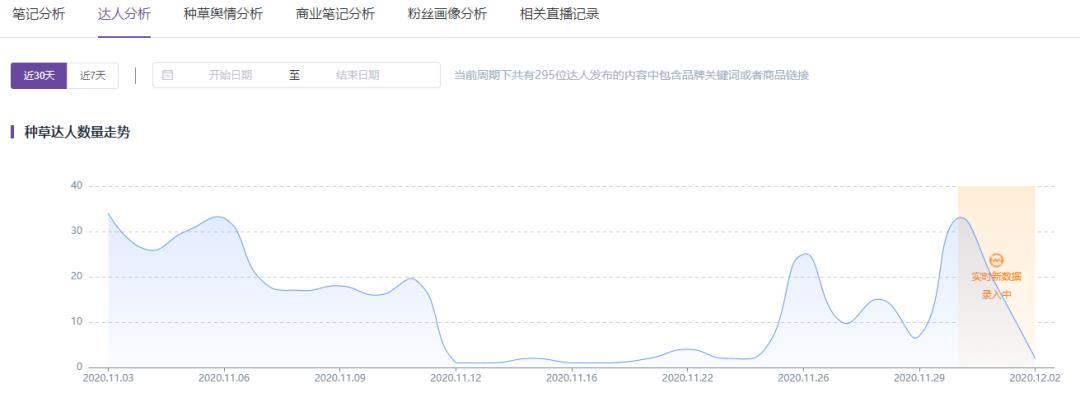This screenshot has width=1080, height=407.
Task: Click the 2020.11.29 axis label
Action: [917, 377]
